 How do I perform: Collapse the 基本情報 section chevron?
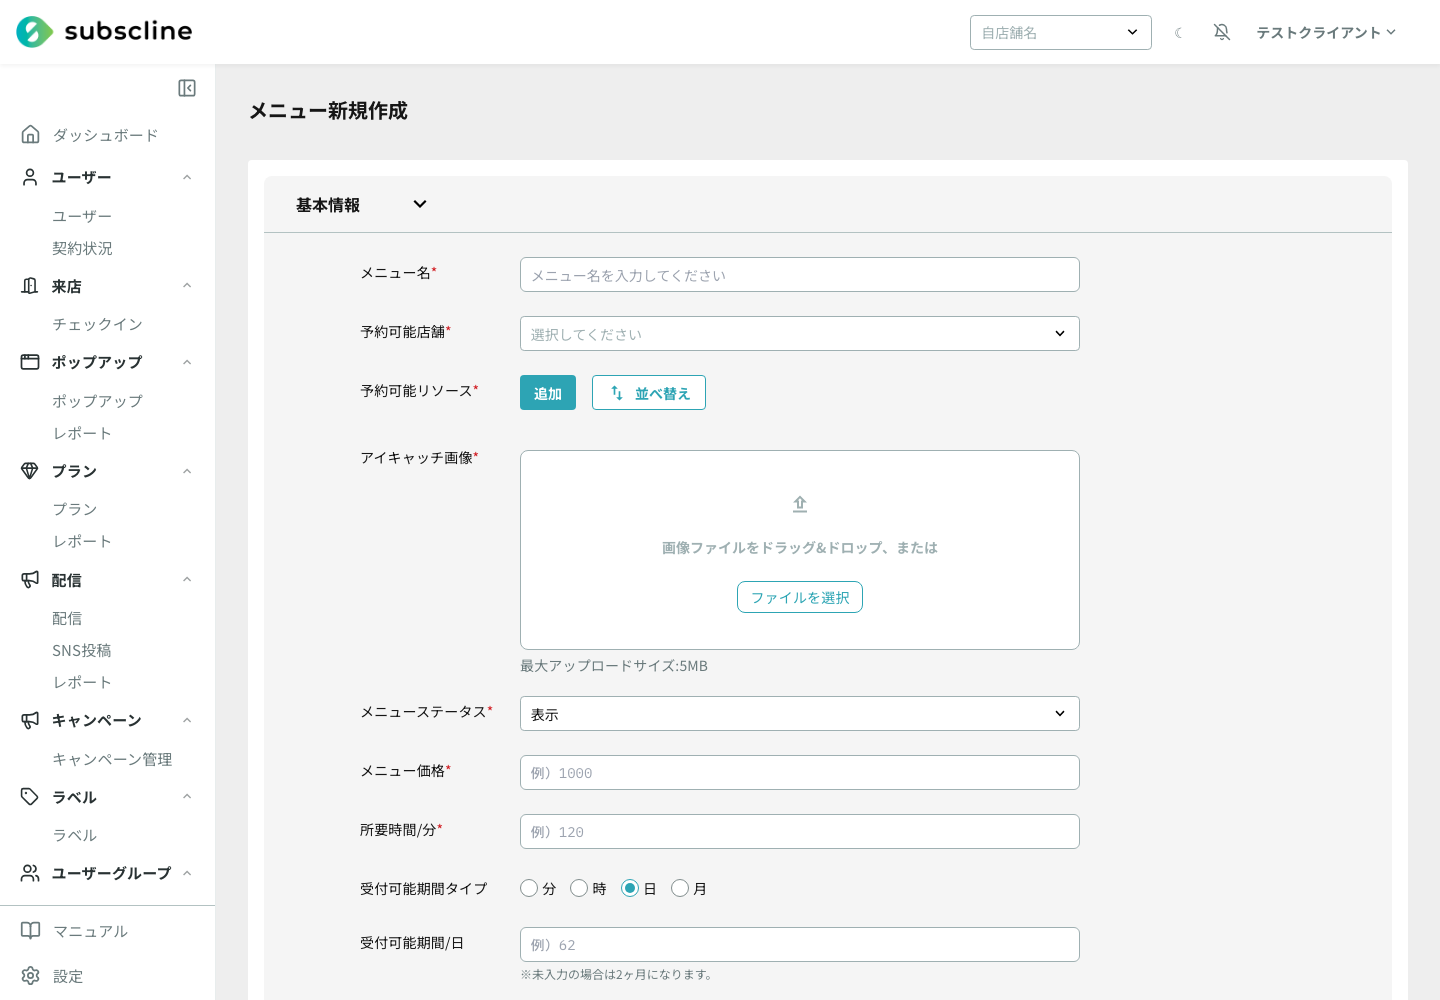(420, 204)
